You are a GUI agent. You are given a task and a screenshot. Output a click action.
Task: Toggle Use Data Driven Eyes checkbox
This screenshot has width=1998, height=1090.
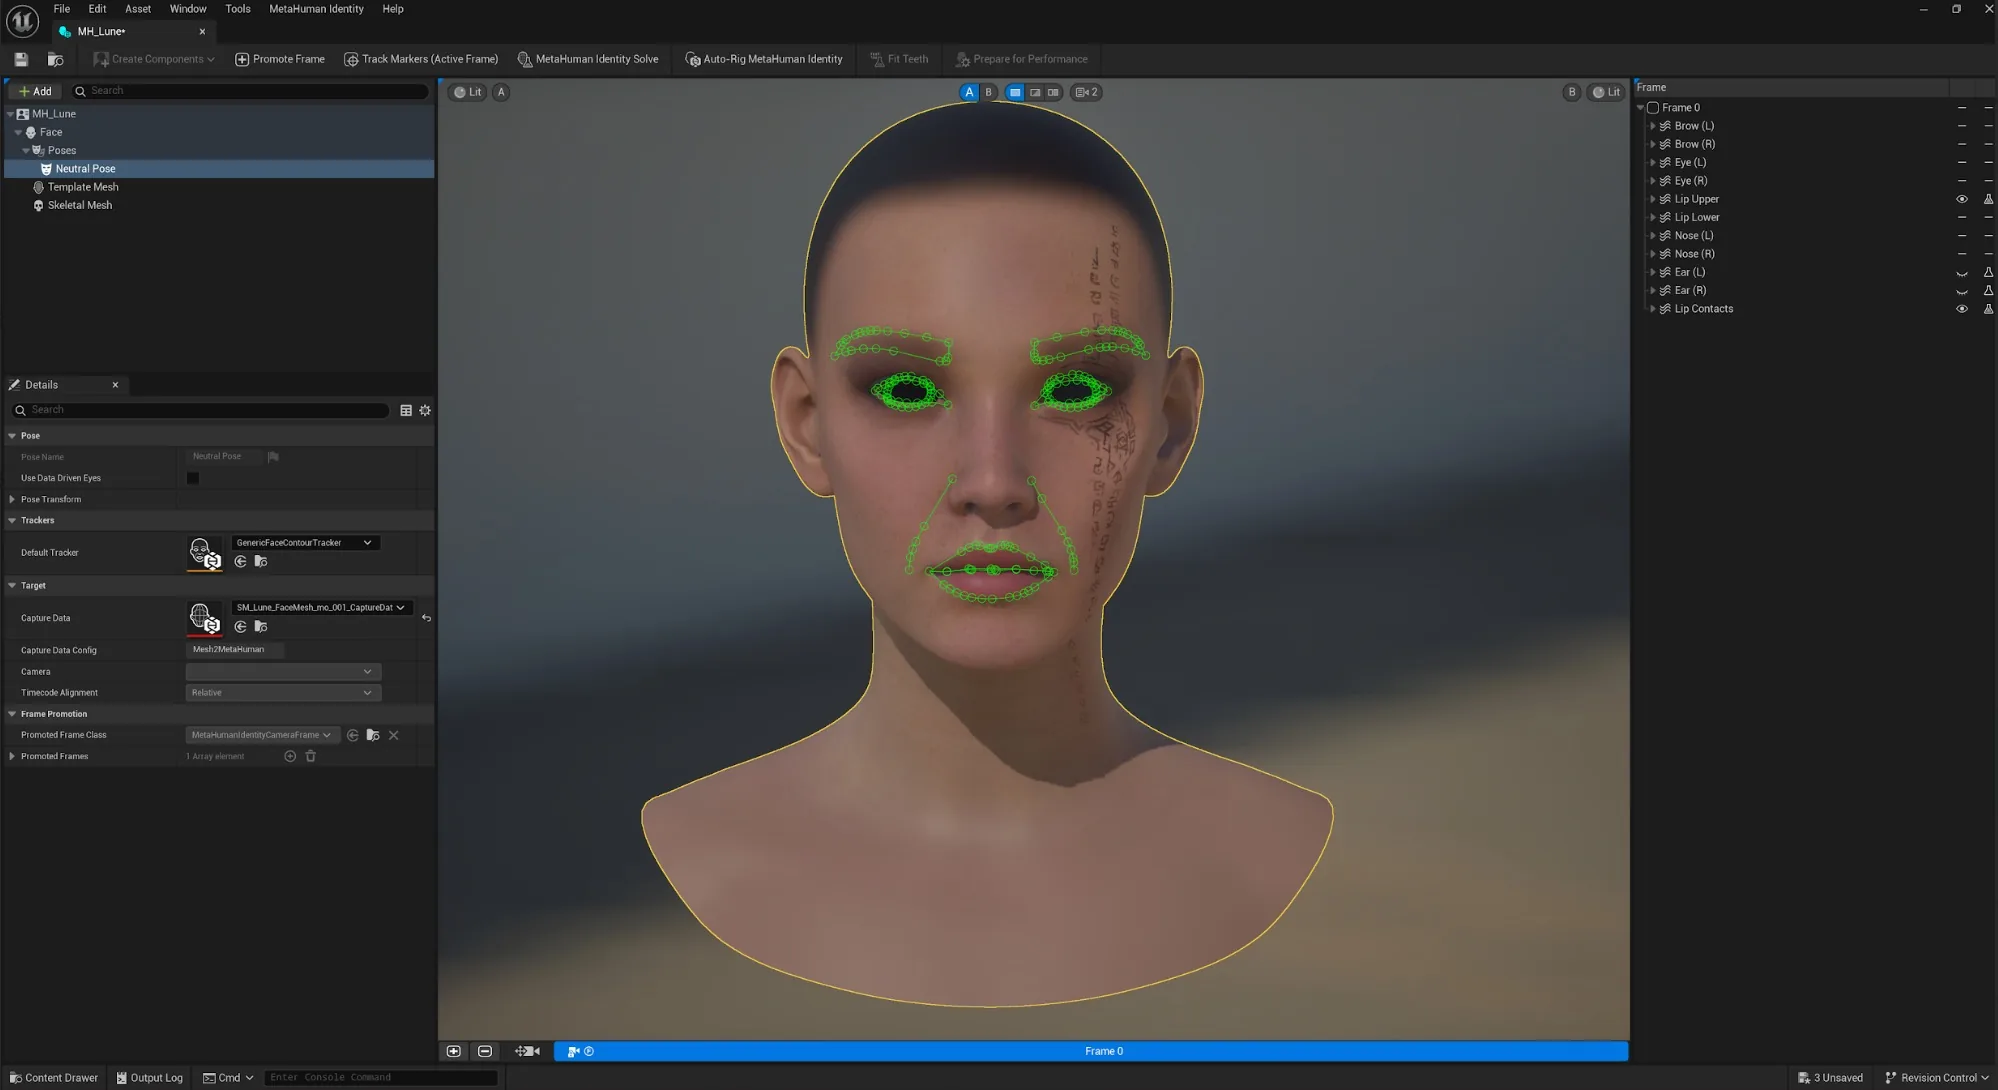[x=193, y=478]
